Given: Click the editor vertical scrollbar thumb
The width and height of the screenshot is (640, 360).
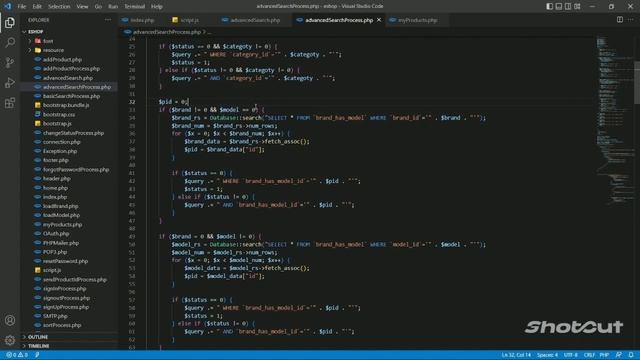Looking at the screenshot, I should [x=637, y=82].
